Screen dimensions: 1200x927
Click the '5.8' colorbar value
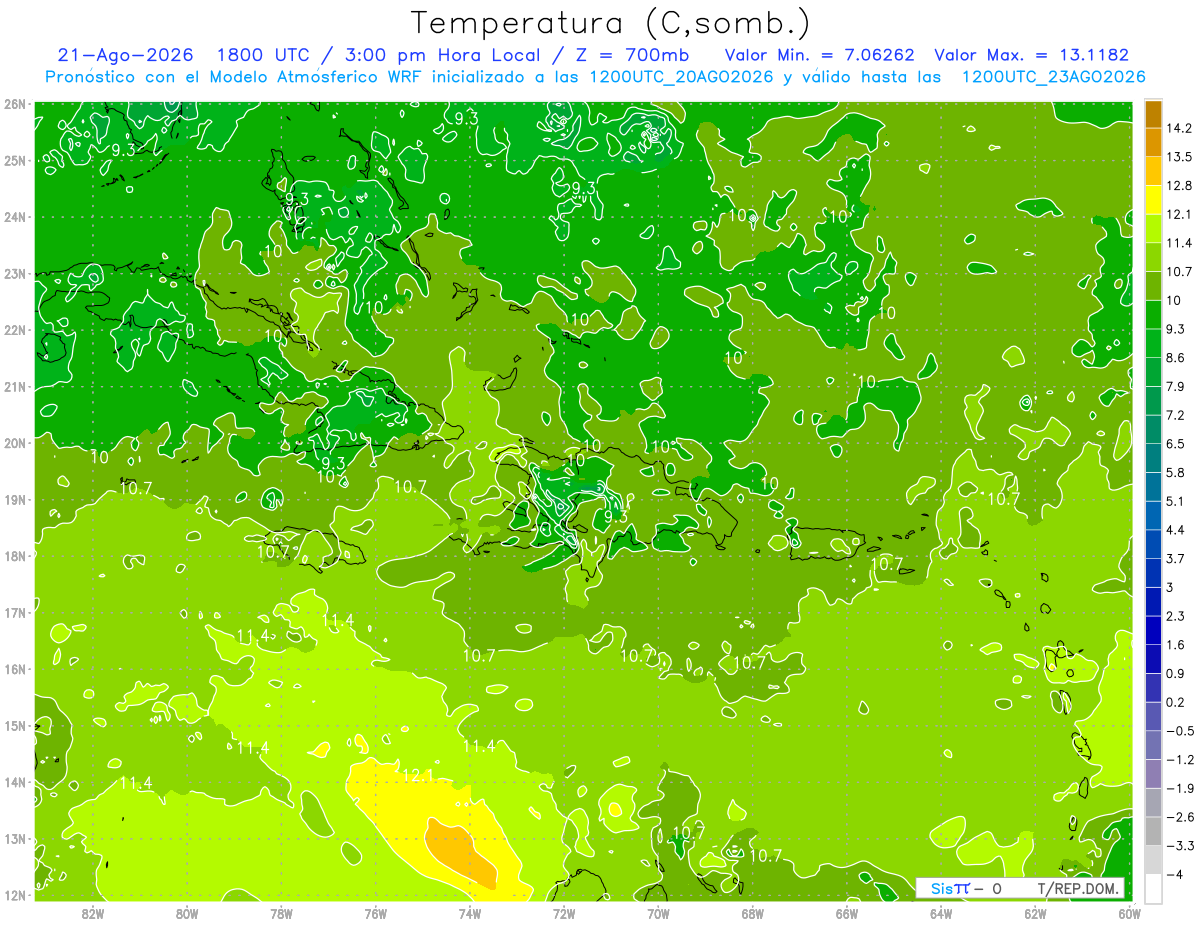point(1176,472)
